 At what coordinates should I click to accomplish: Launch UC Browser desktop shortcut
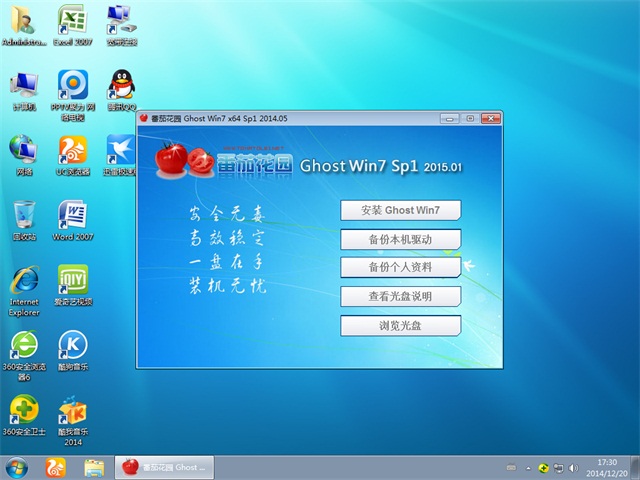[x=73, y=150]
